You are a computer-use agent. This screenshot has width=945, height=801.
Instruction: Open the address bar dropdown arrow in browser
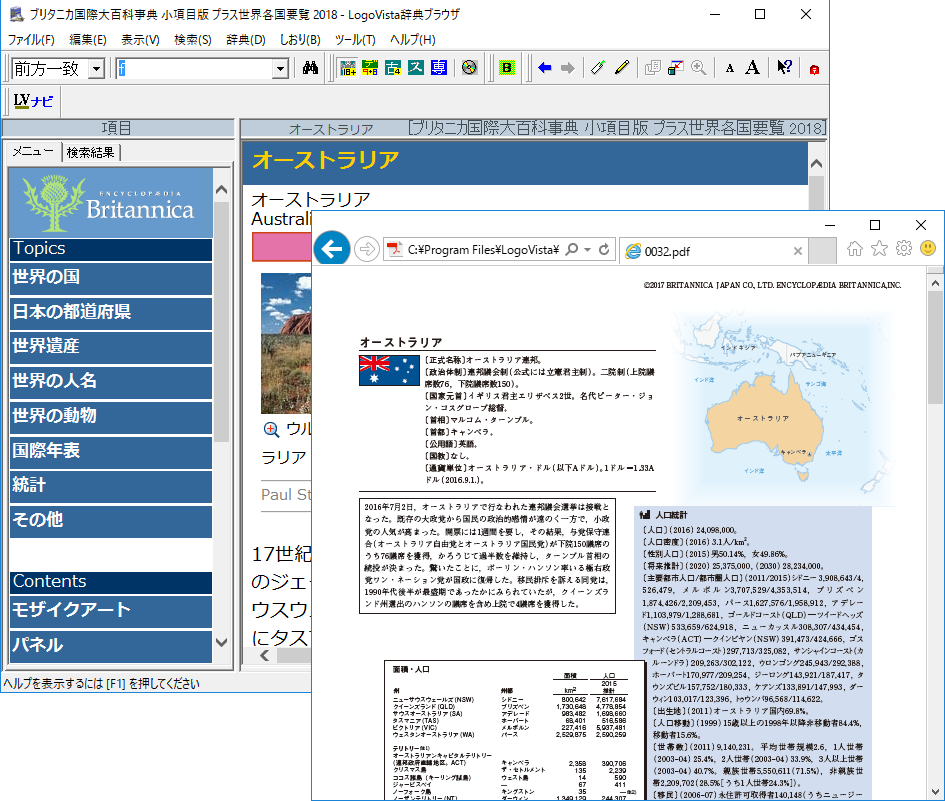(x=587, y=250)
